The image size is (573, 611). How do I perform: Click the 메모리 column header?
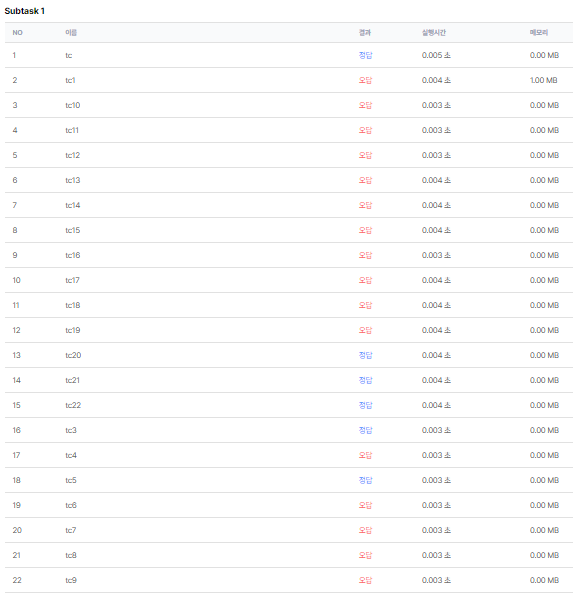(x=539, y=33)
